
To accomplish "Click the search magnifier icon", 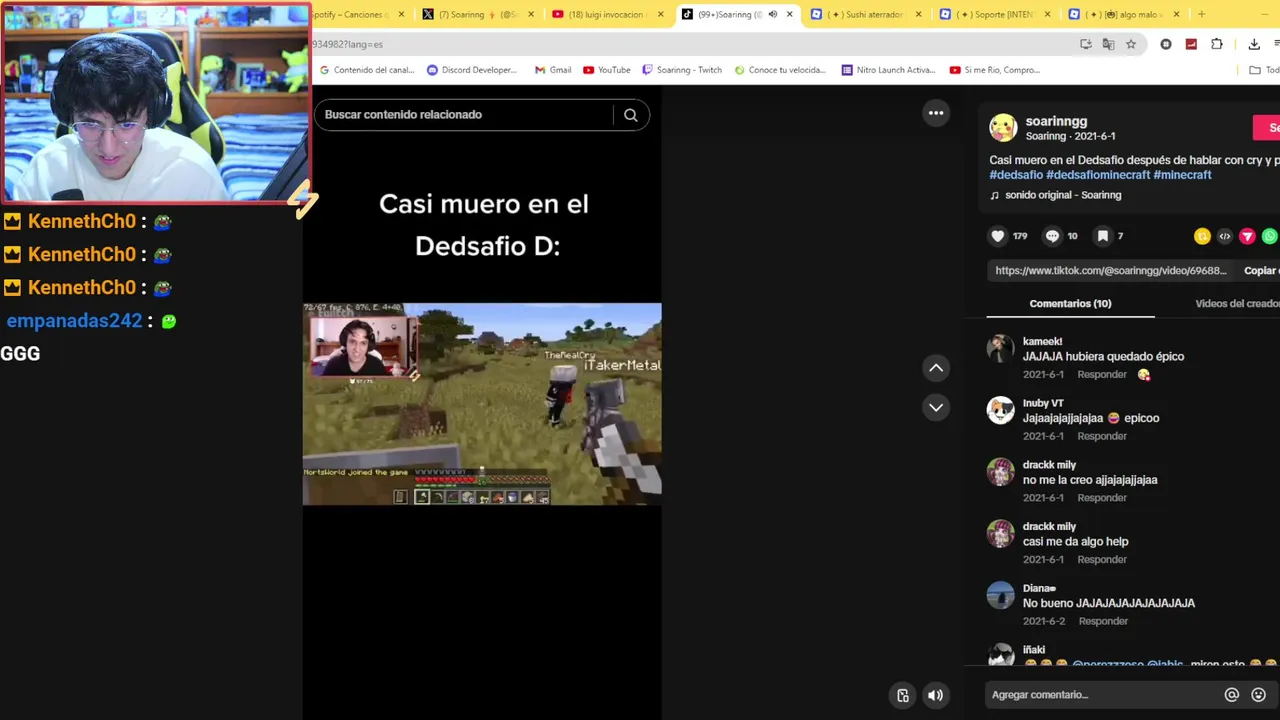I will (x=631, y=115).
